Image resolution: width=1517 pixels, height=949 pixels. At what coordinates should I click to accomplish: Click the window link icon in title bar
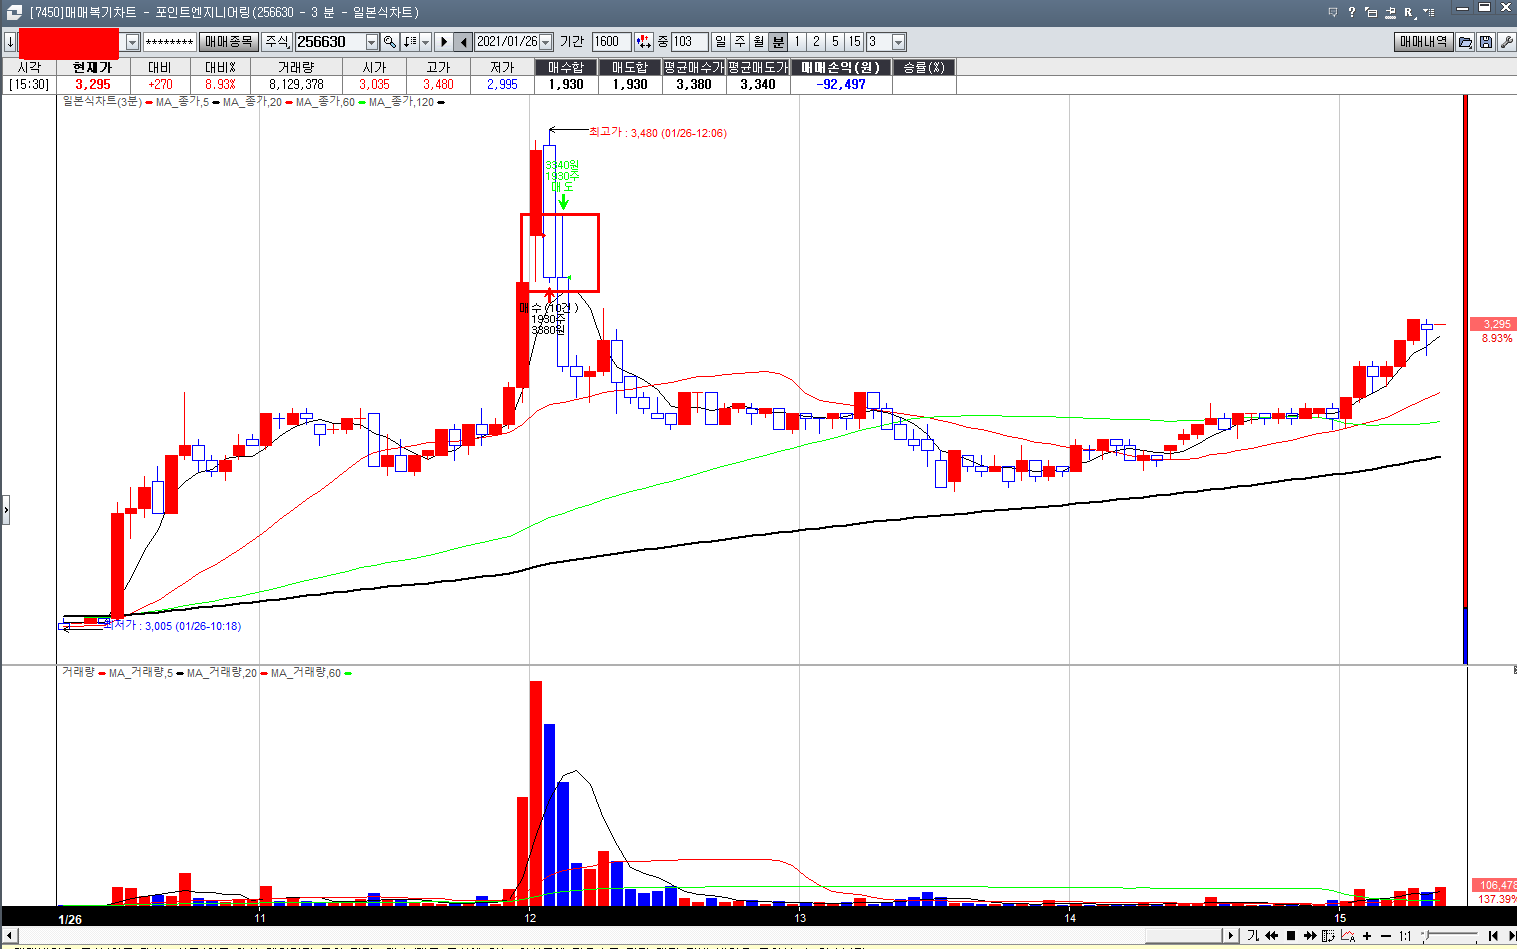click(1371, 12)
